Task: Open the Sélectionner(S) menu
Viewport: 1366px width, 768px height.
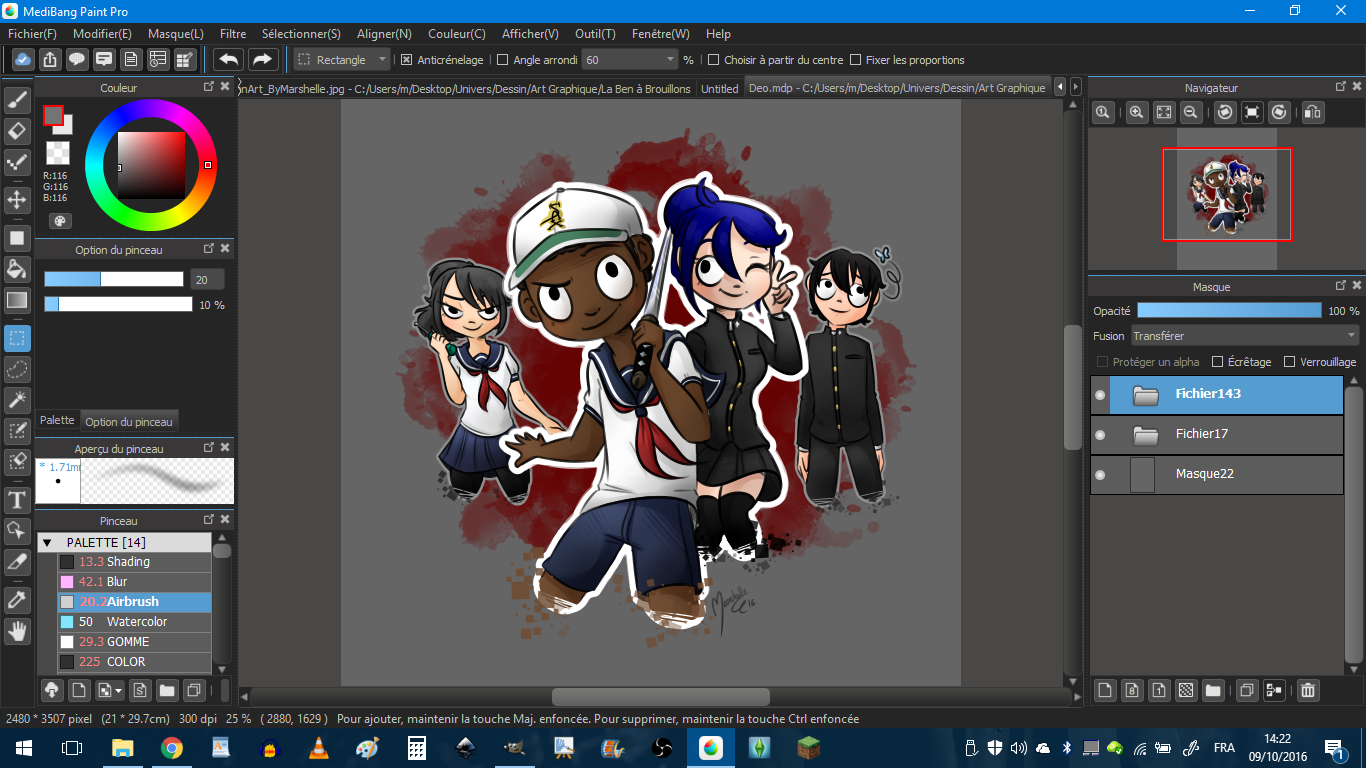Action: [x=301, y=33]
